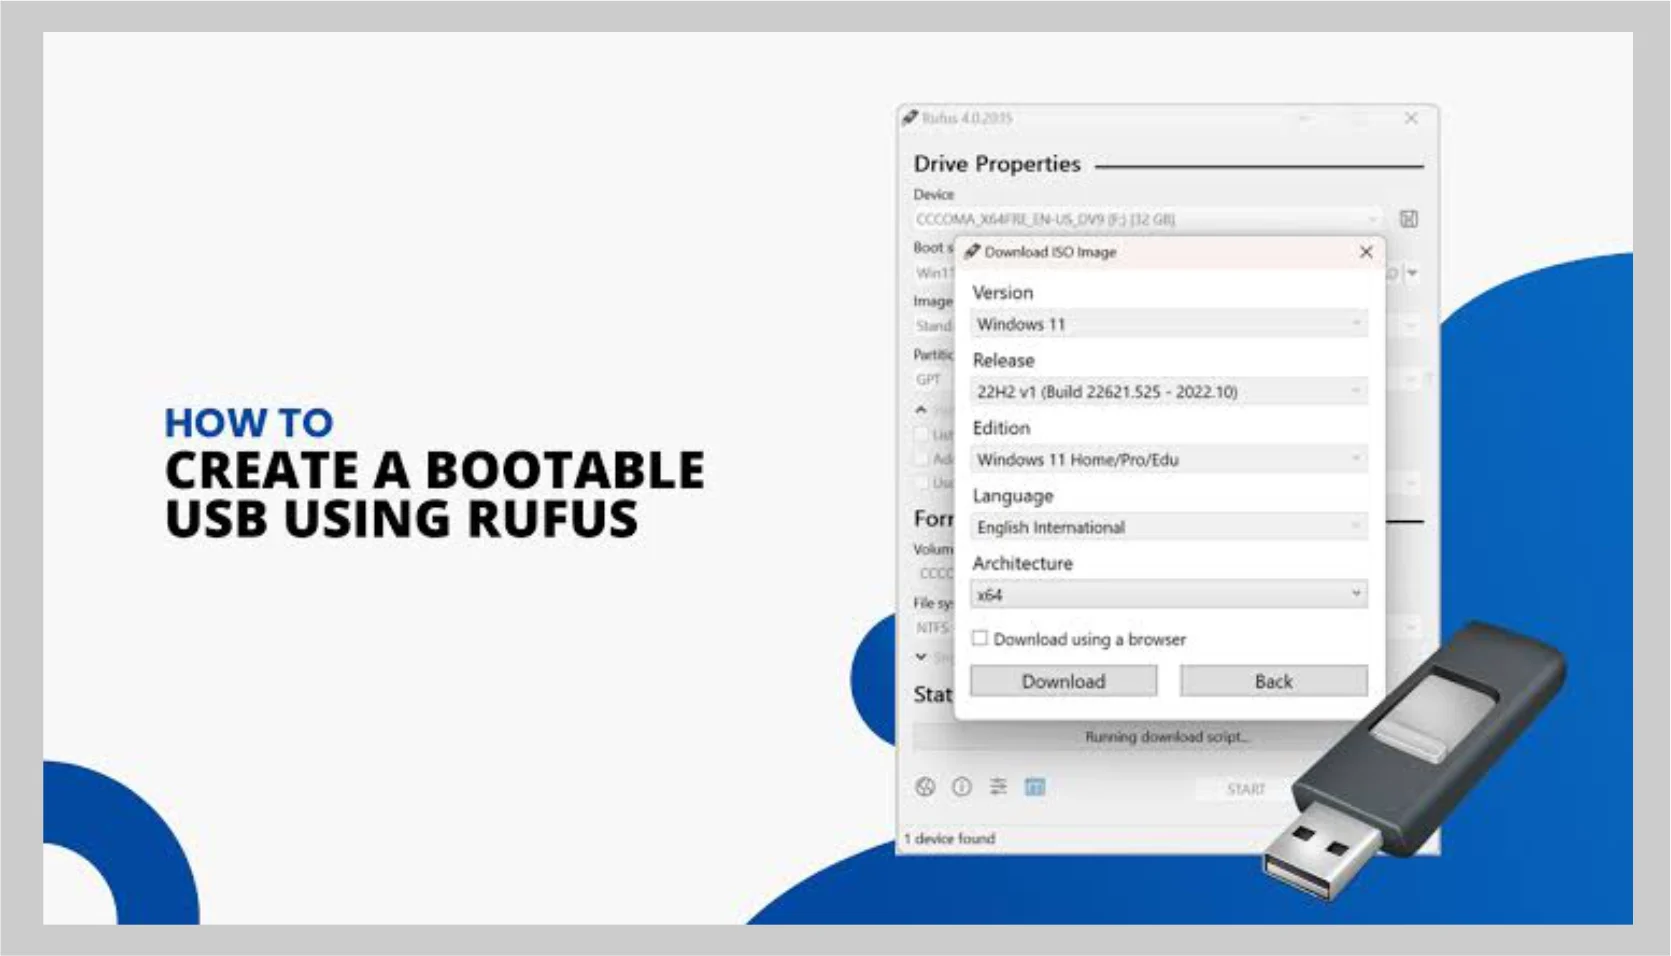Screen dimensions: 1671x956
Task: Open the Architecture dropdown showing x64
Action: point(1168,594)
